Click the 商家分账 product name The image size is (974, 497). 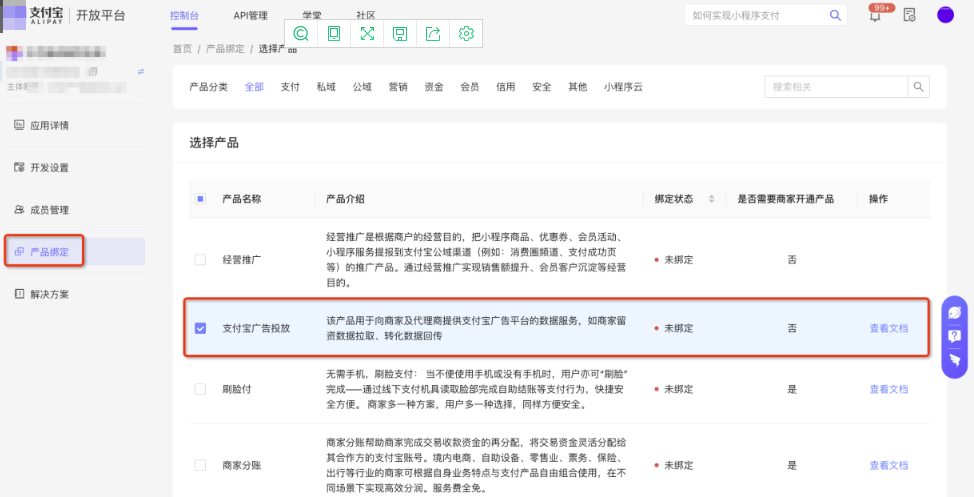click(x=242, y=465)
